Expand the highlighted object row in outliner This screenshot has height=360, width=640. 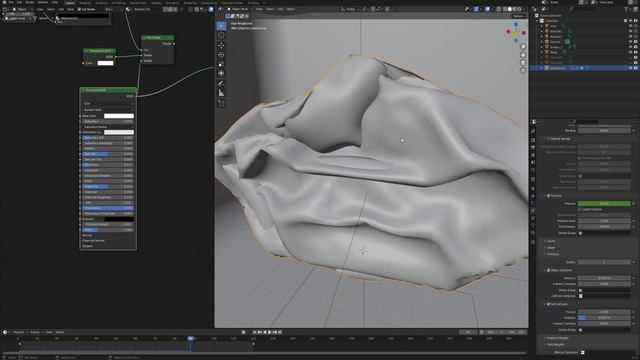tap(542, 68)
